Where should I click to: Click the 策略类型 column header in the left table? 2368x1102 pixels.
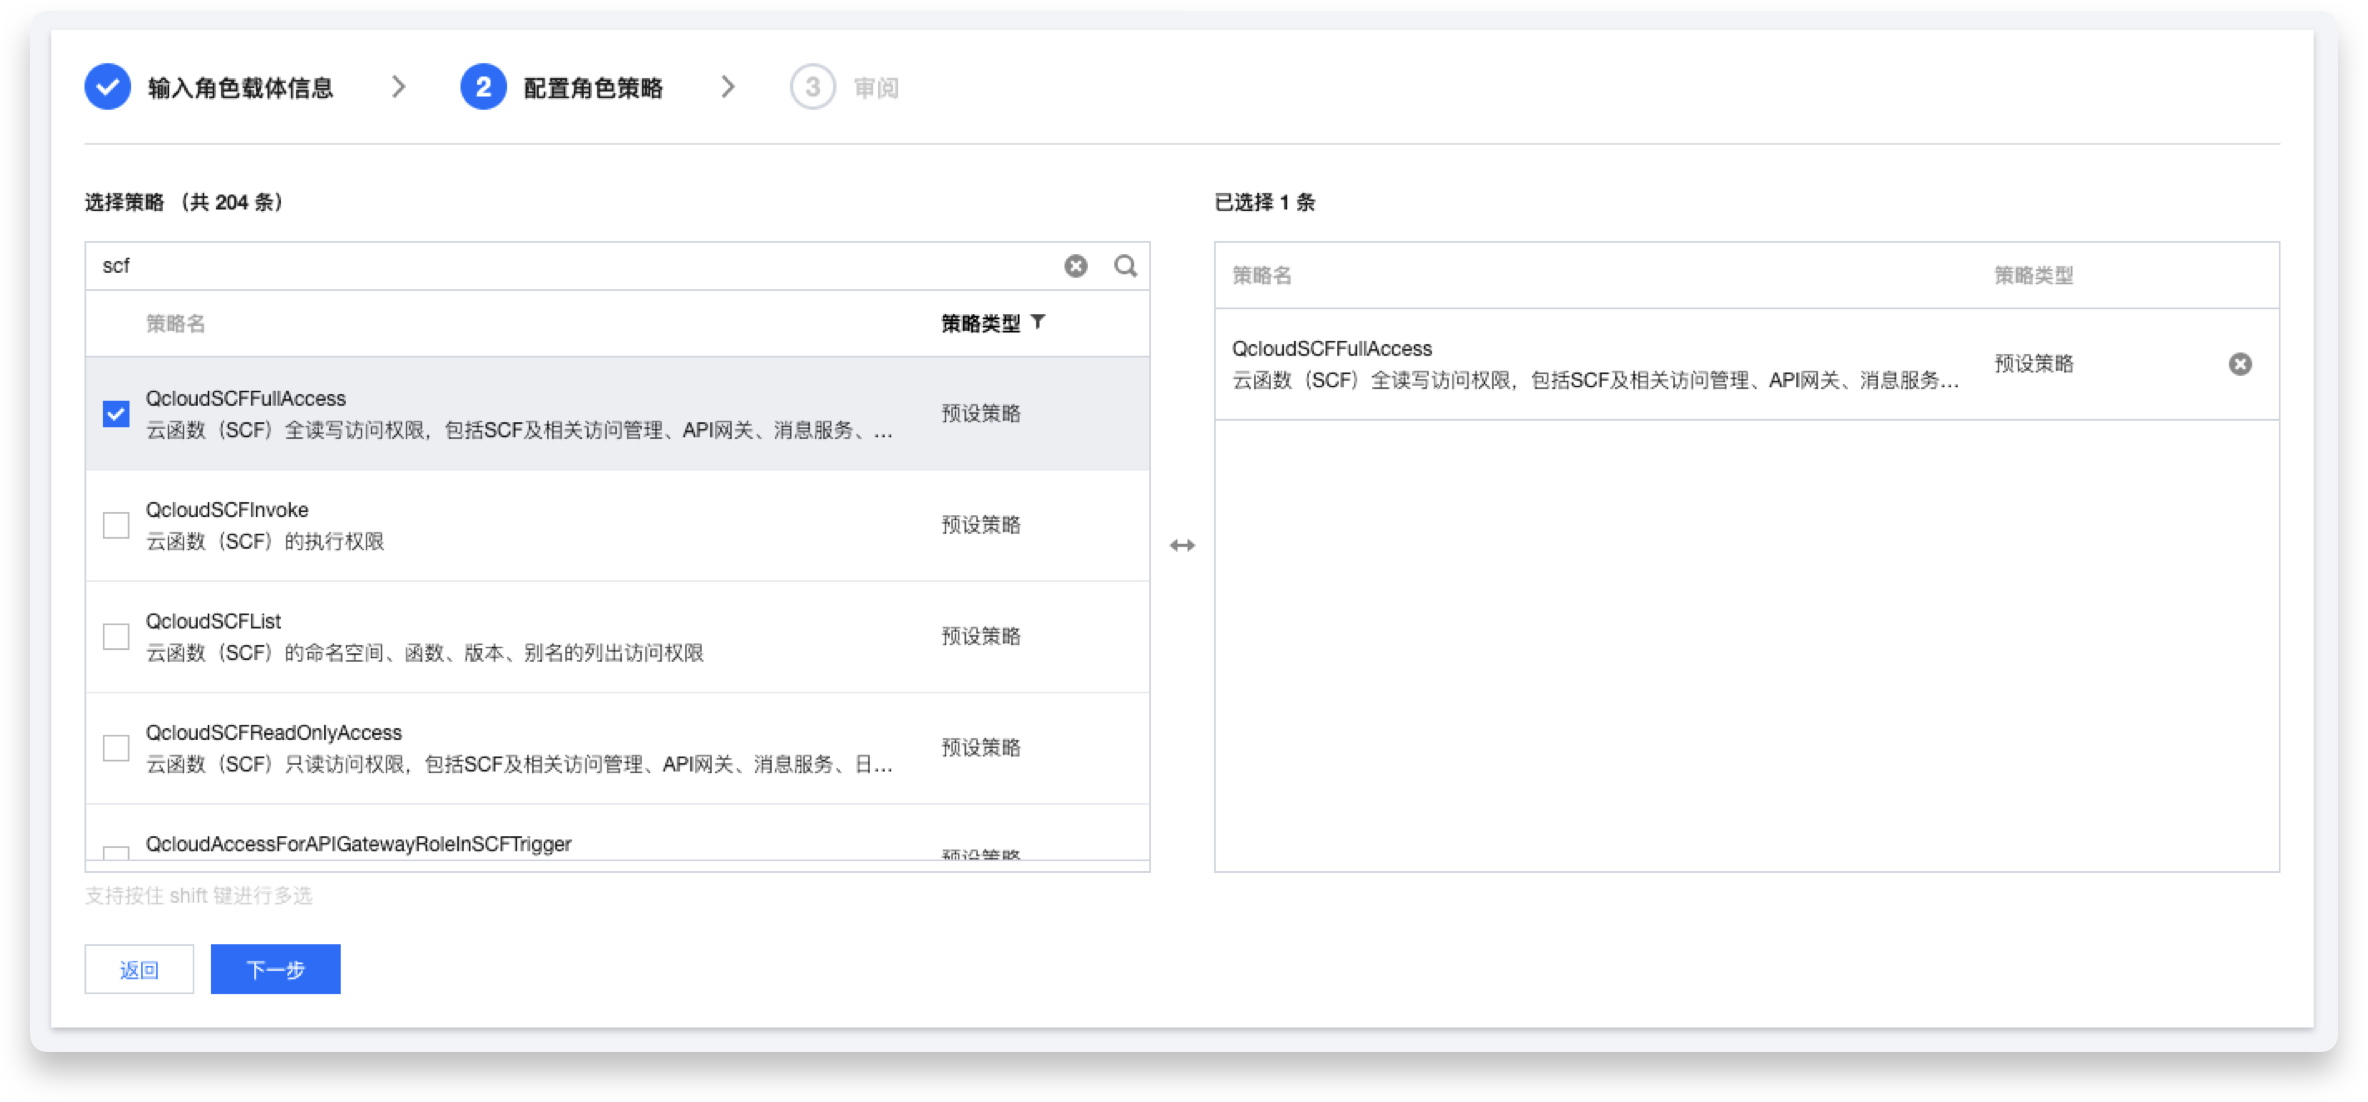[980, 323]
